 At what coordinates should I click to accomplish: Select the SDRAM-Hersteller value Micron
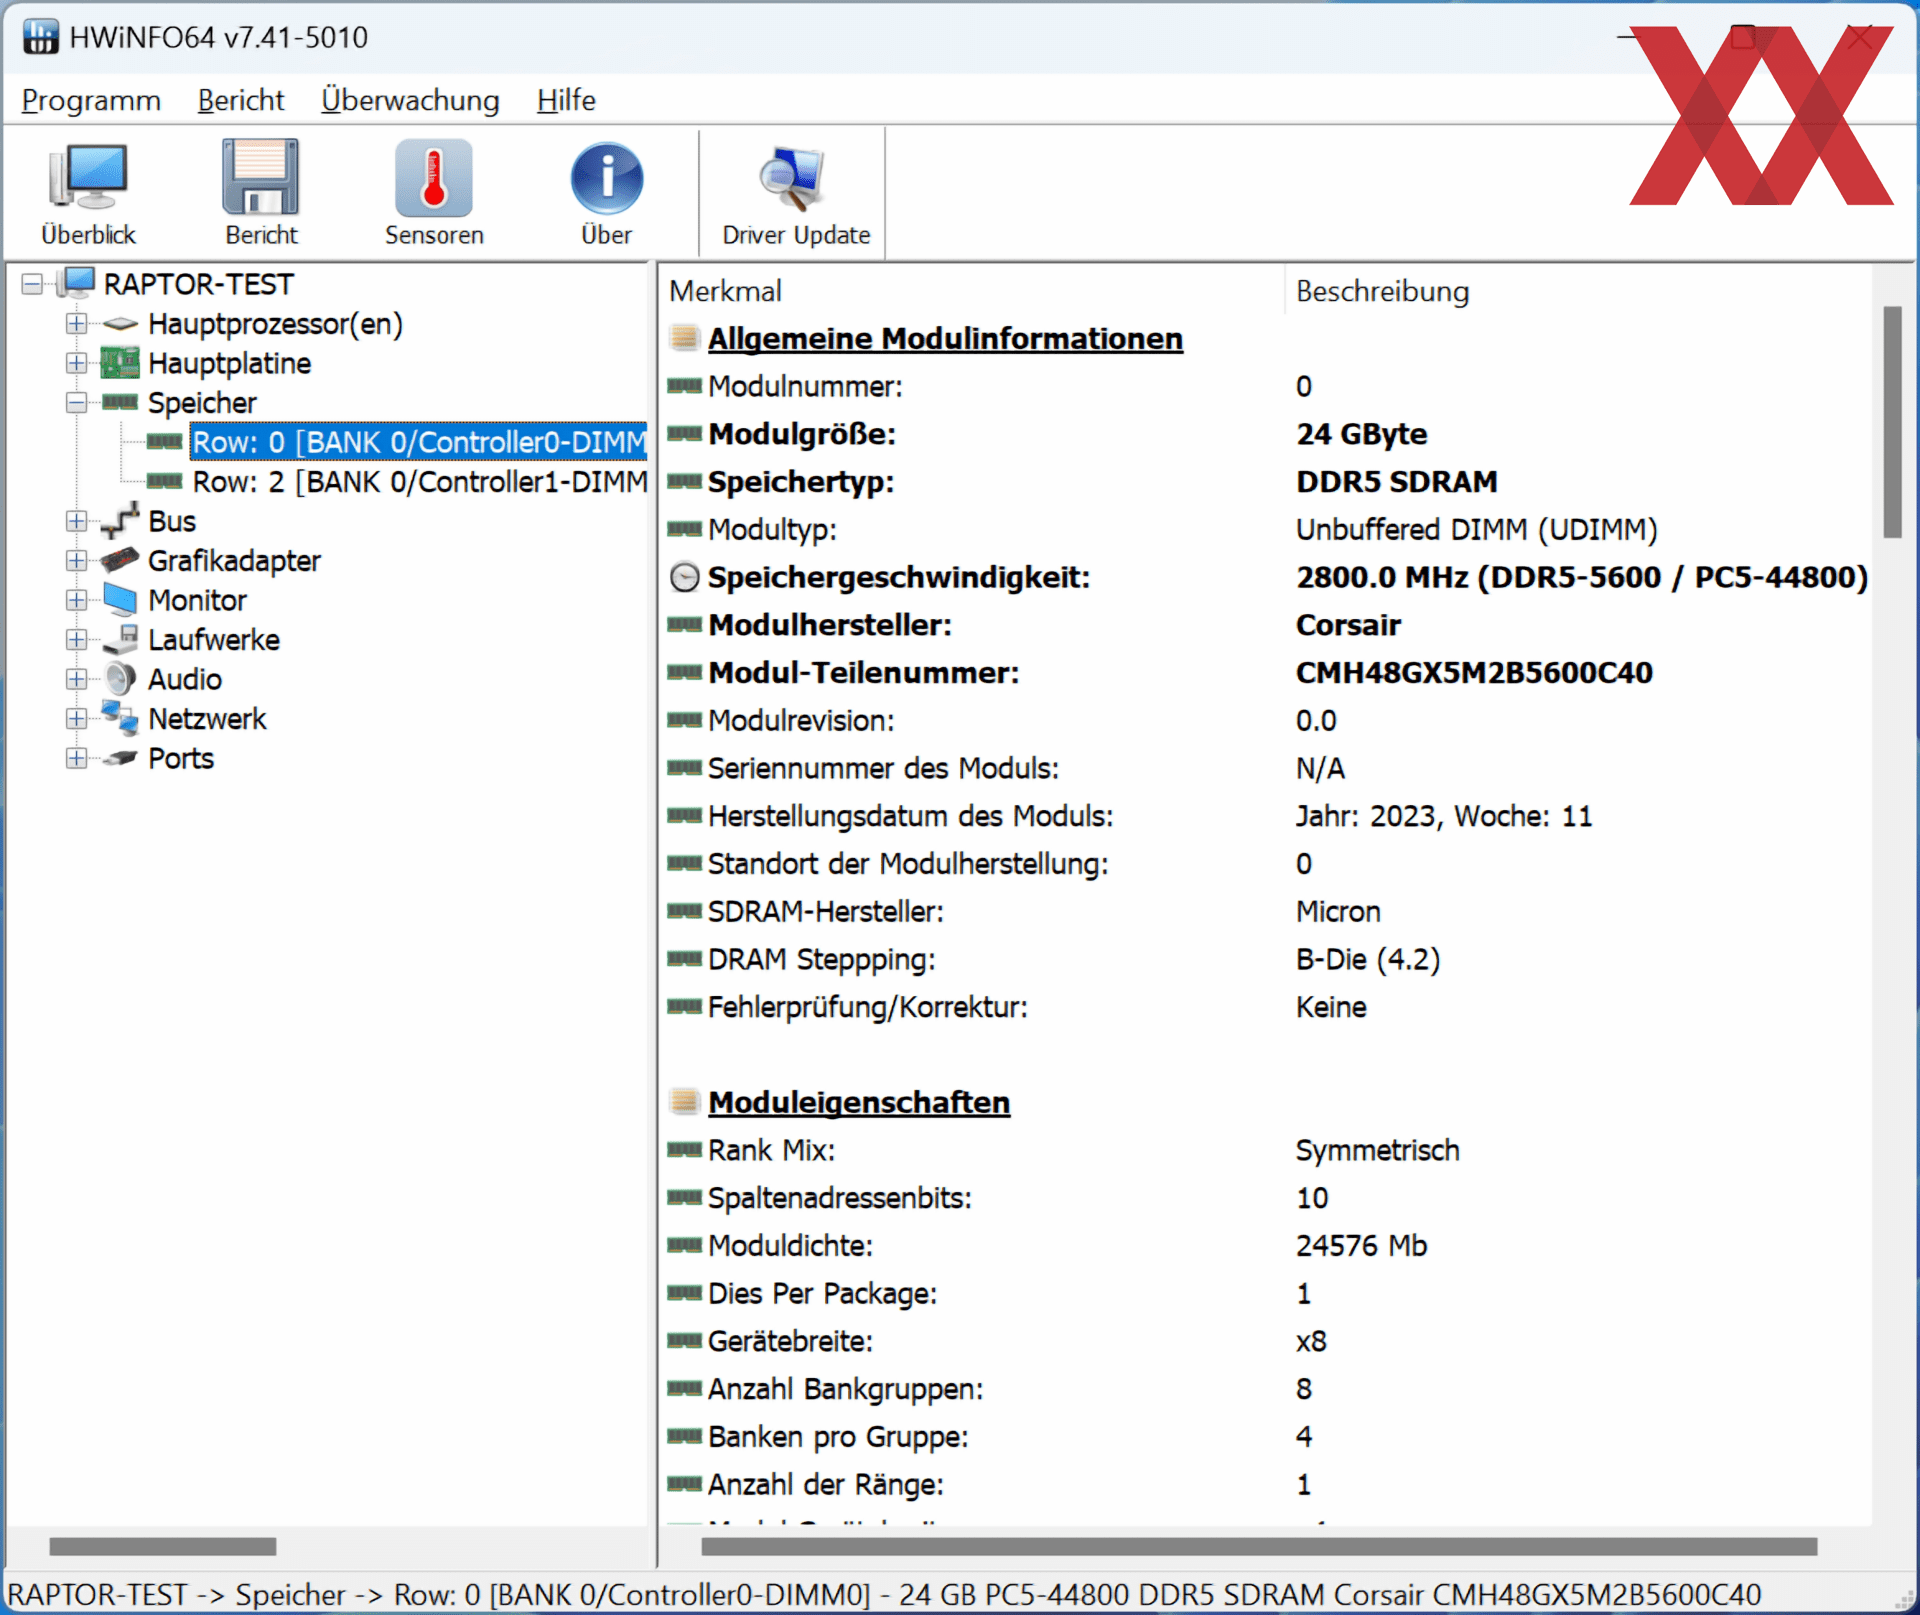[1338, 911]
